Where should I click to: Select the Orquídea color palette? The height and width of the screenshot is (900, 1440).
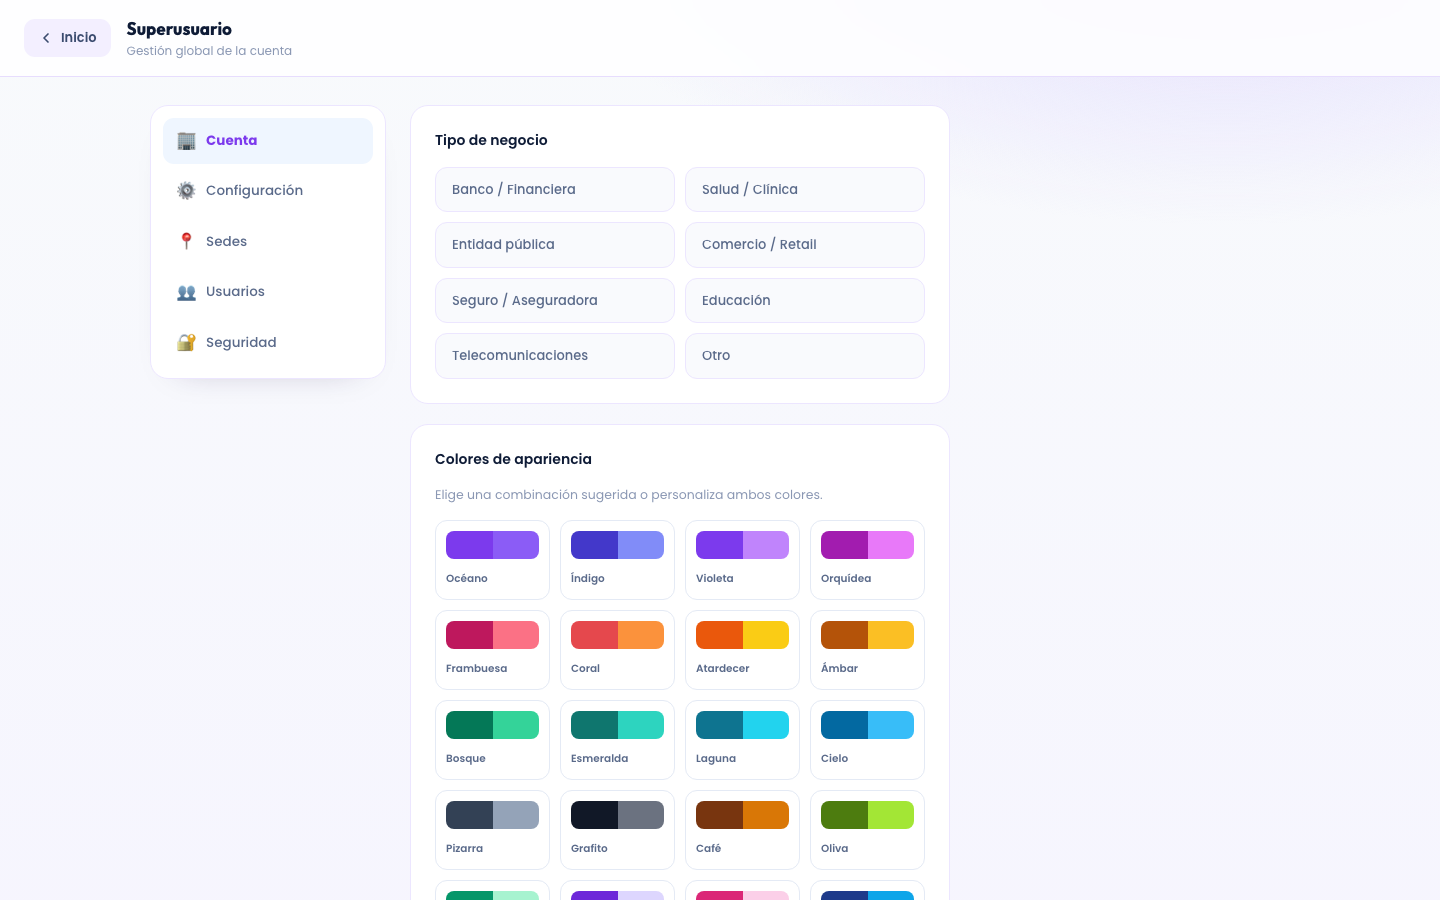867,560
